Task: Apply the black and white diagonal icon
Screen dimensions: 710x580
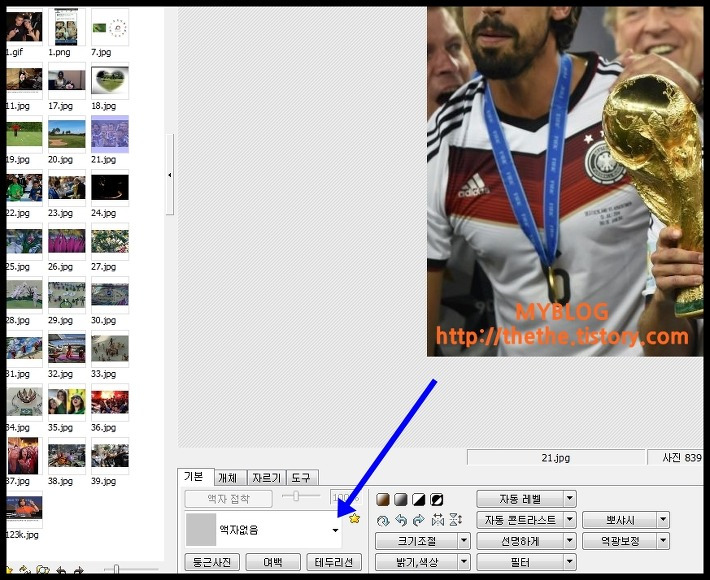Action: point(419,499)
